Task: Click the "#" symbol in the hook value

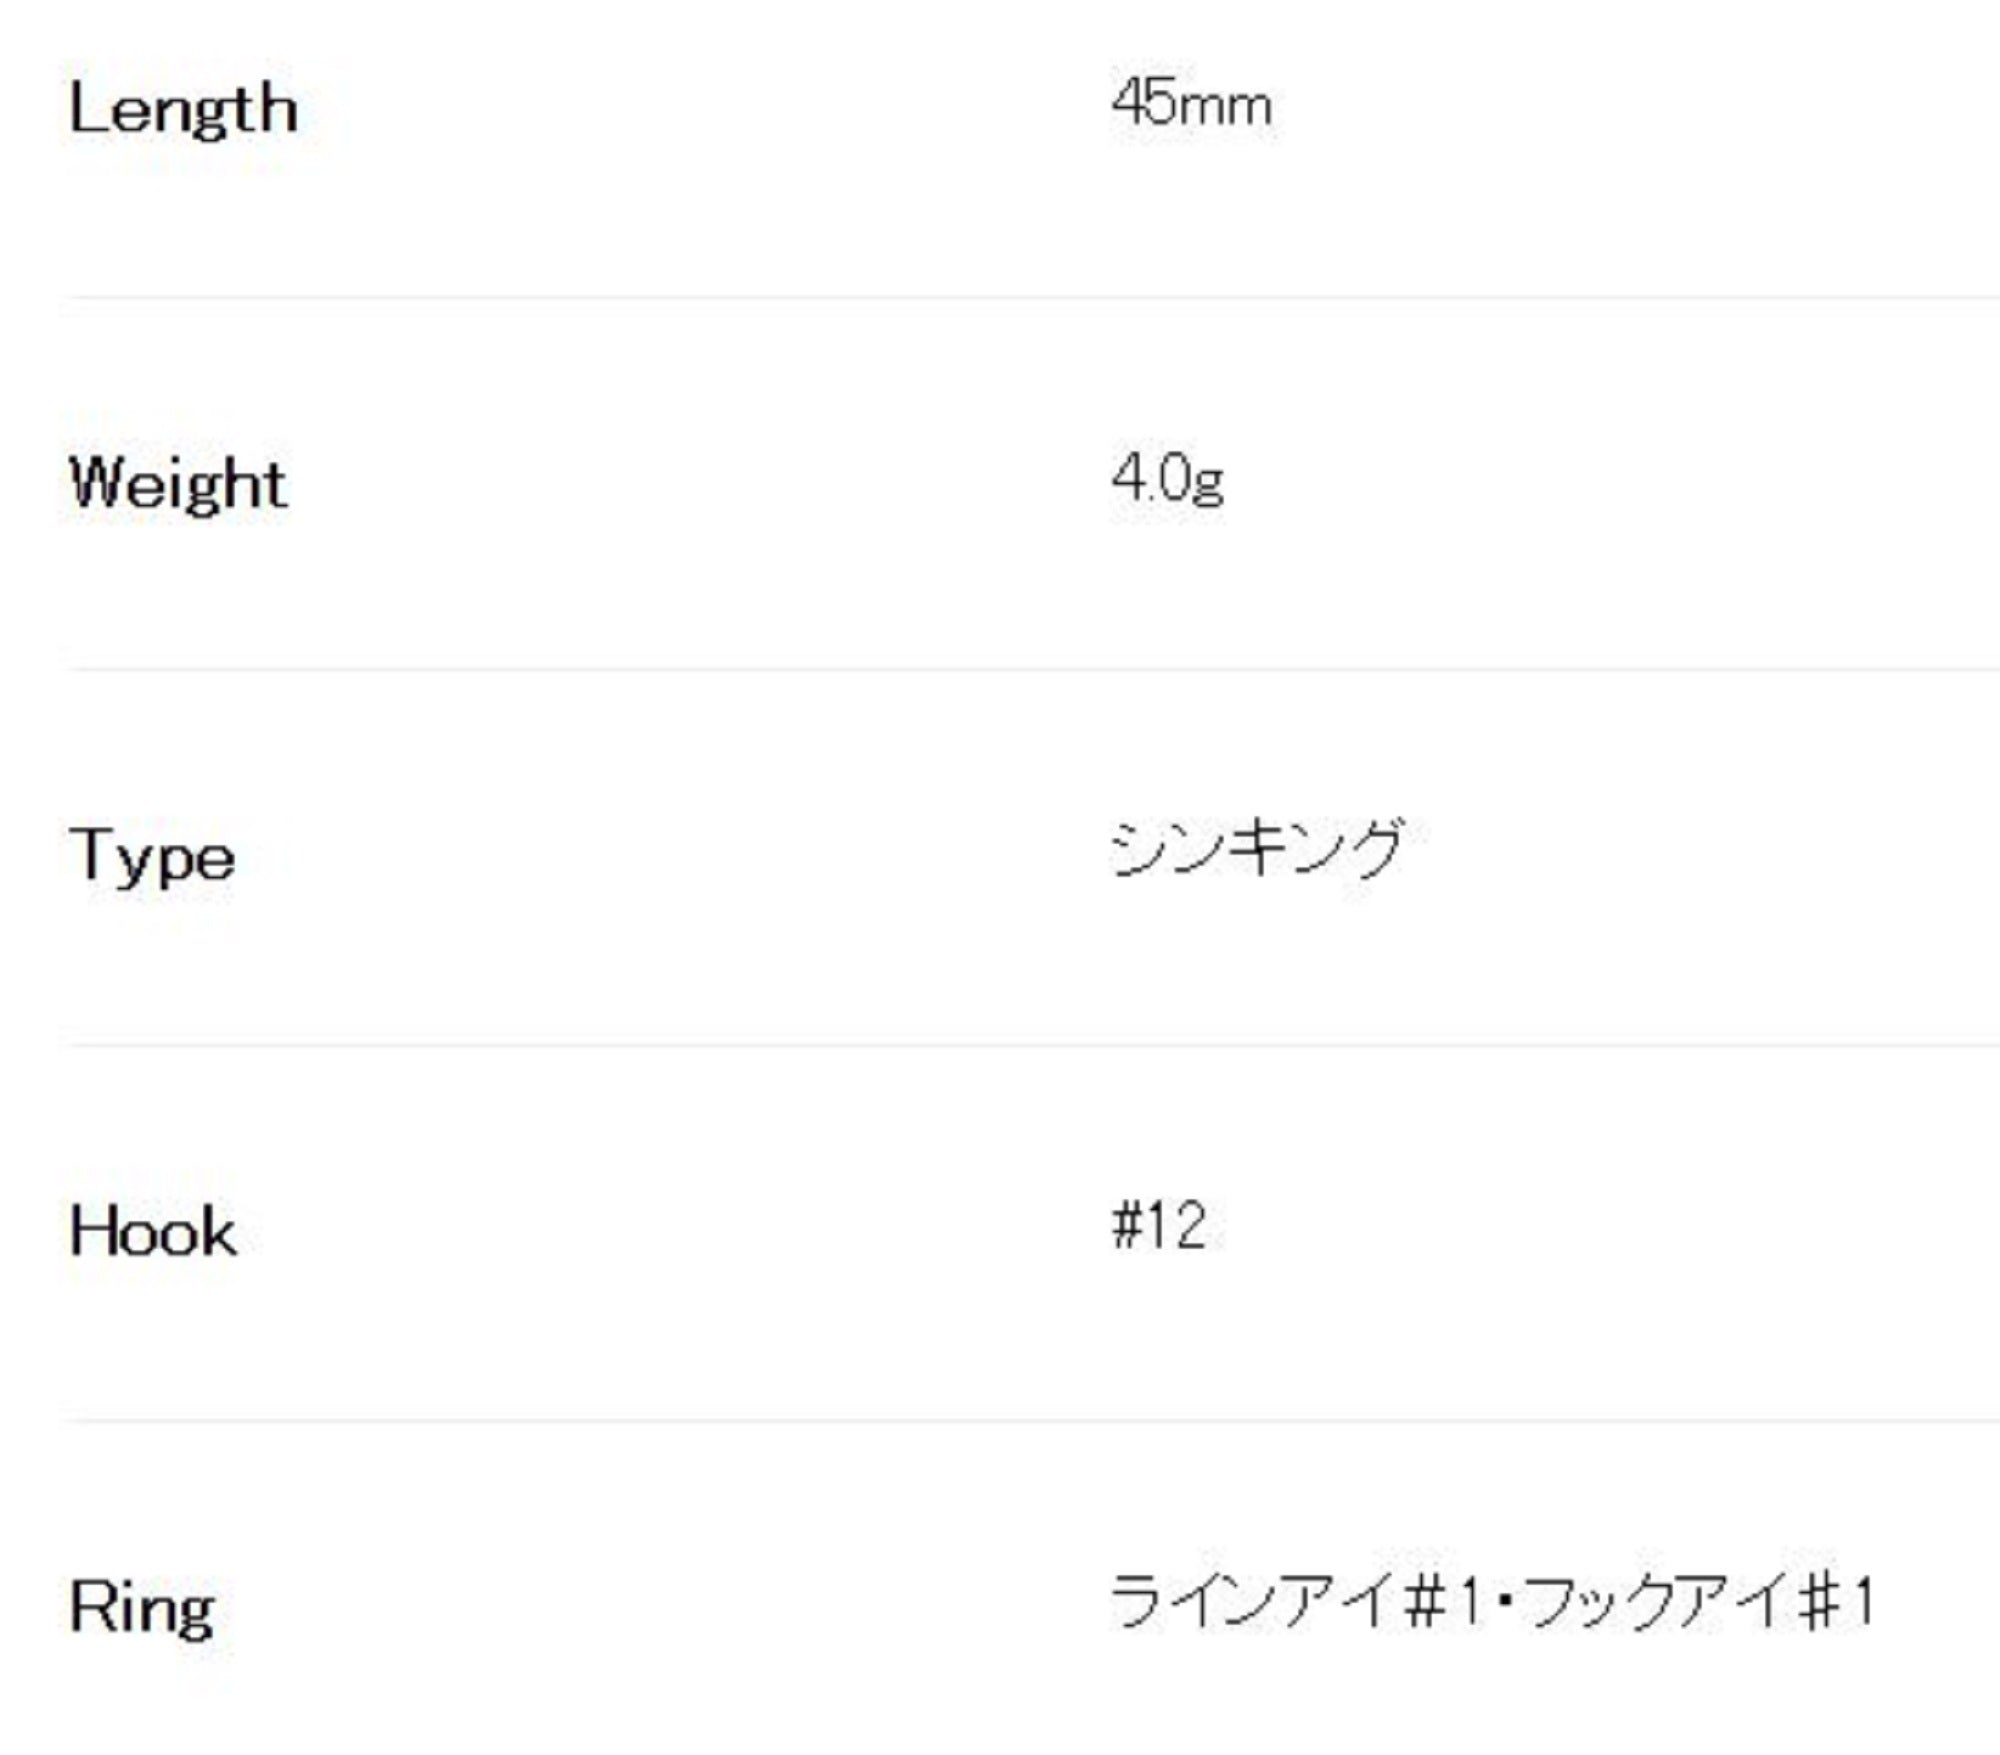Action: click(1127, 1226)
